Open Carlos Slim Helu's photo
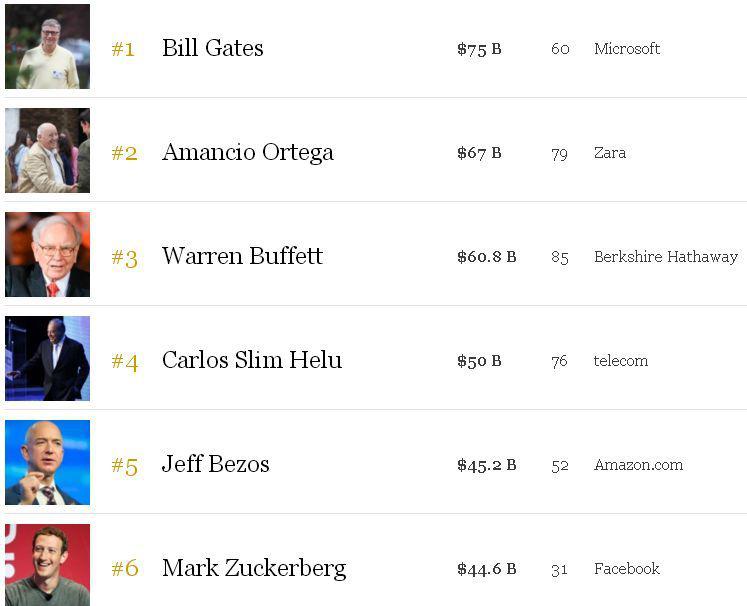 tap(47, 358)
